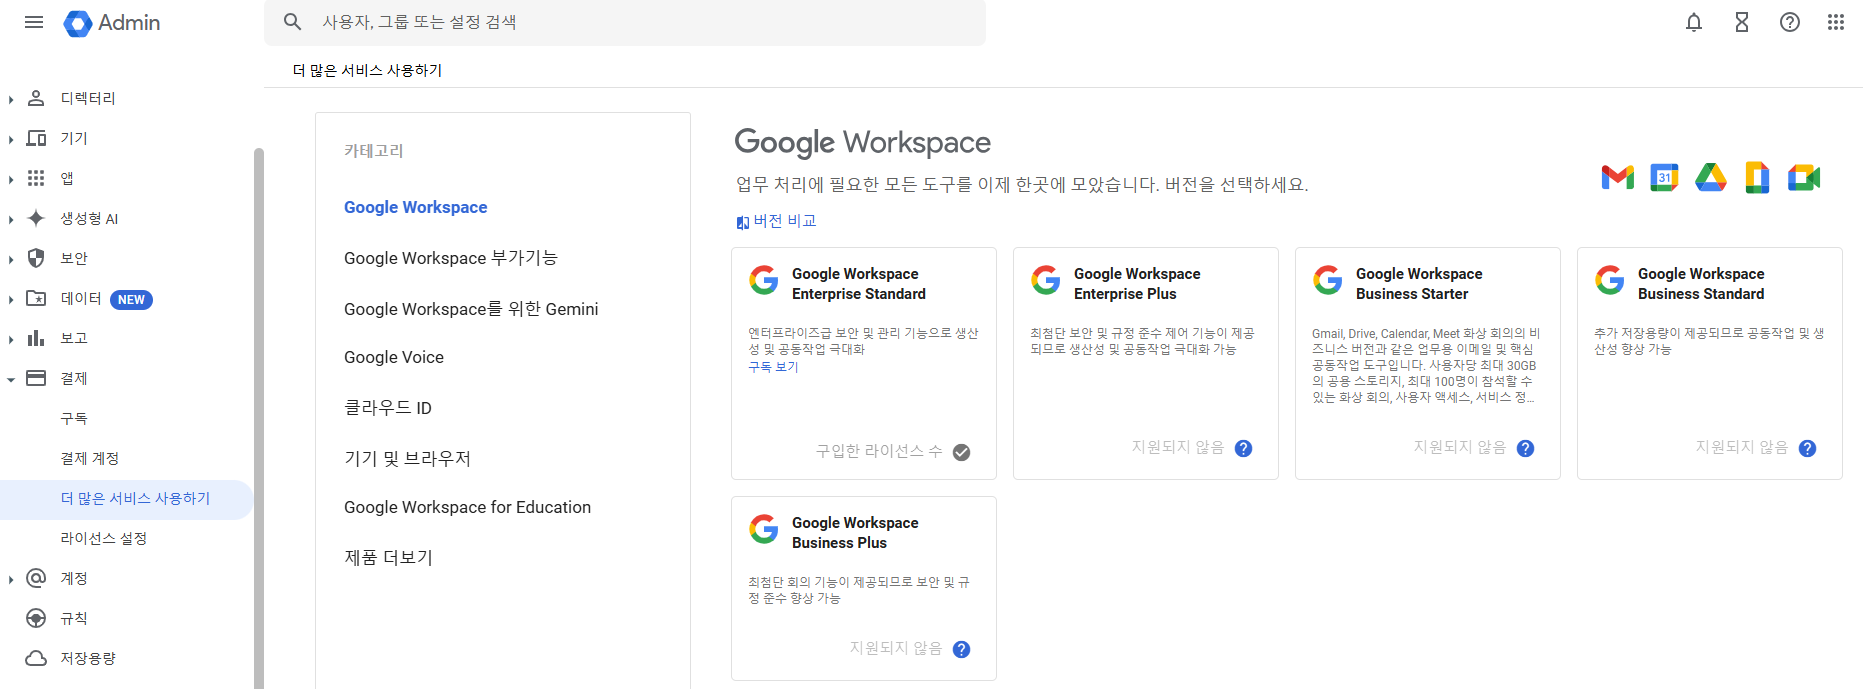Expand the 데이터 sidebar section
The width and height of the screenshot is (1863, 689).
point(10,299)
